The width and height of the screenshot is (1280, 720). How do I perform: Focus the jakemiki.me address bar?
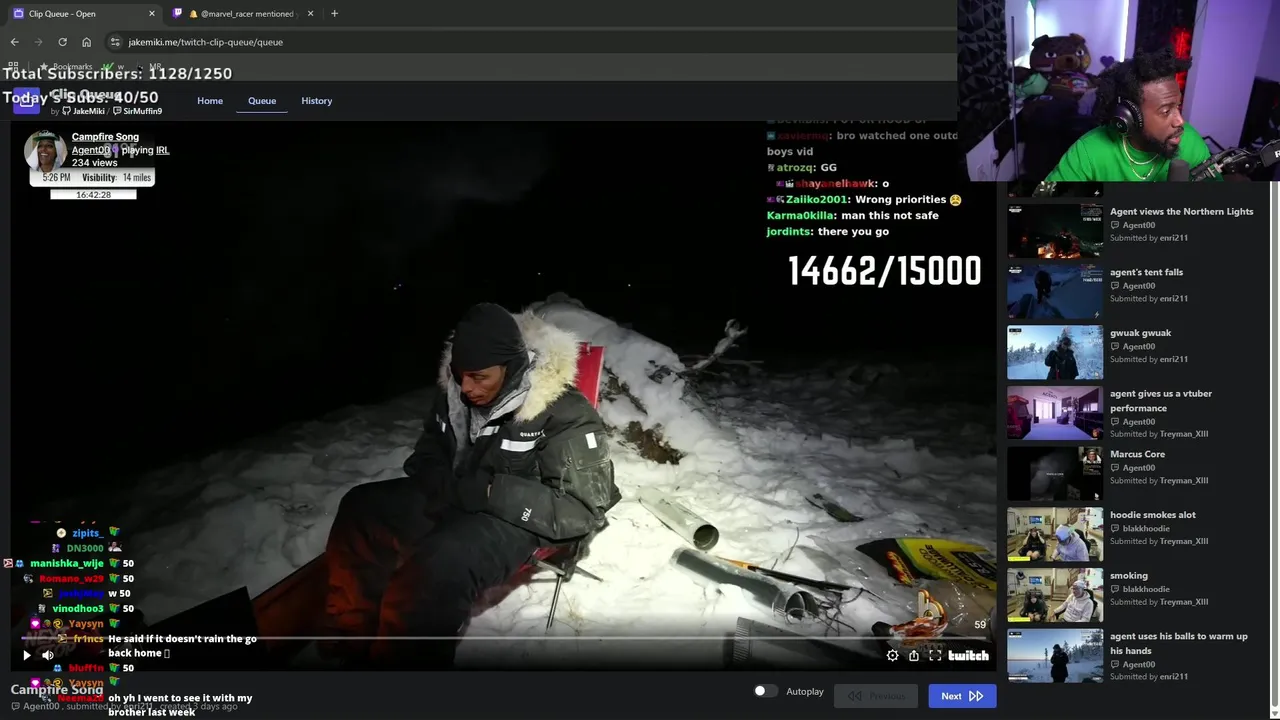tap(206, 42)
